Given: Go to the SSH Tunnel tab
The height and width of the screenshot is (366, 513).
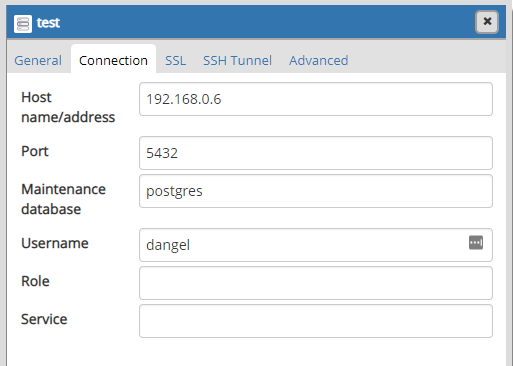Looking at the screenshot, I should [x=237, y=60].
